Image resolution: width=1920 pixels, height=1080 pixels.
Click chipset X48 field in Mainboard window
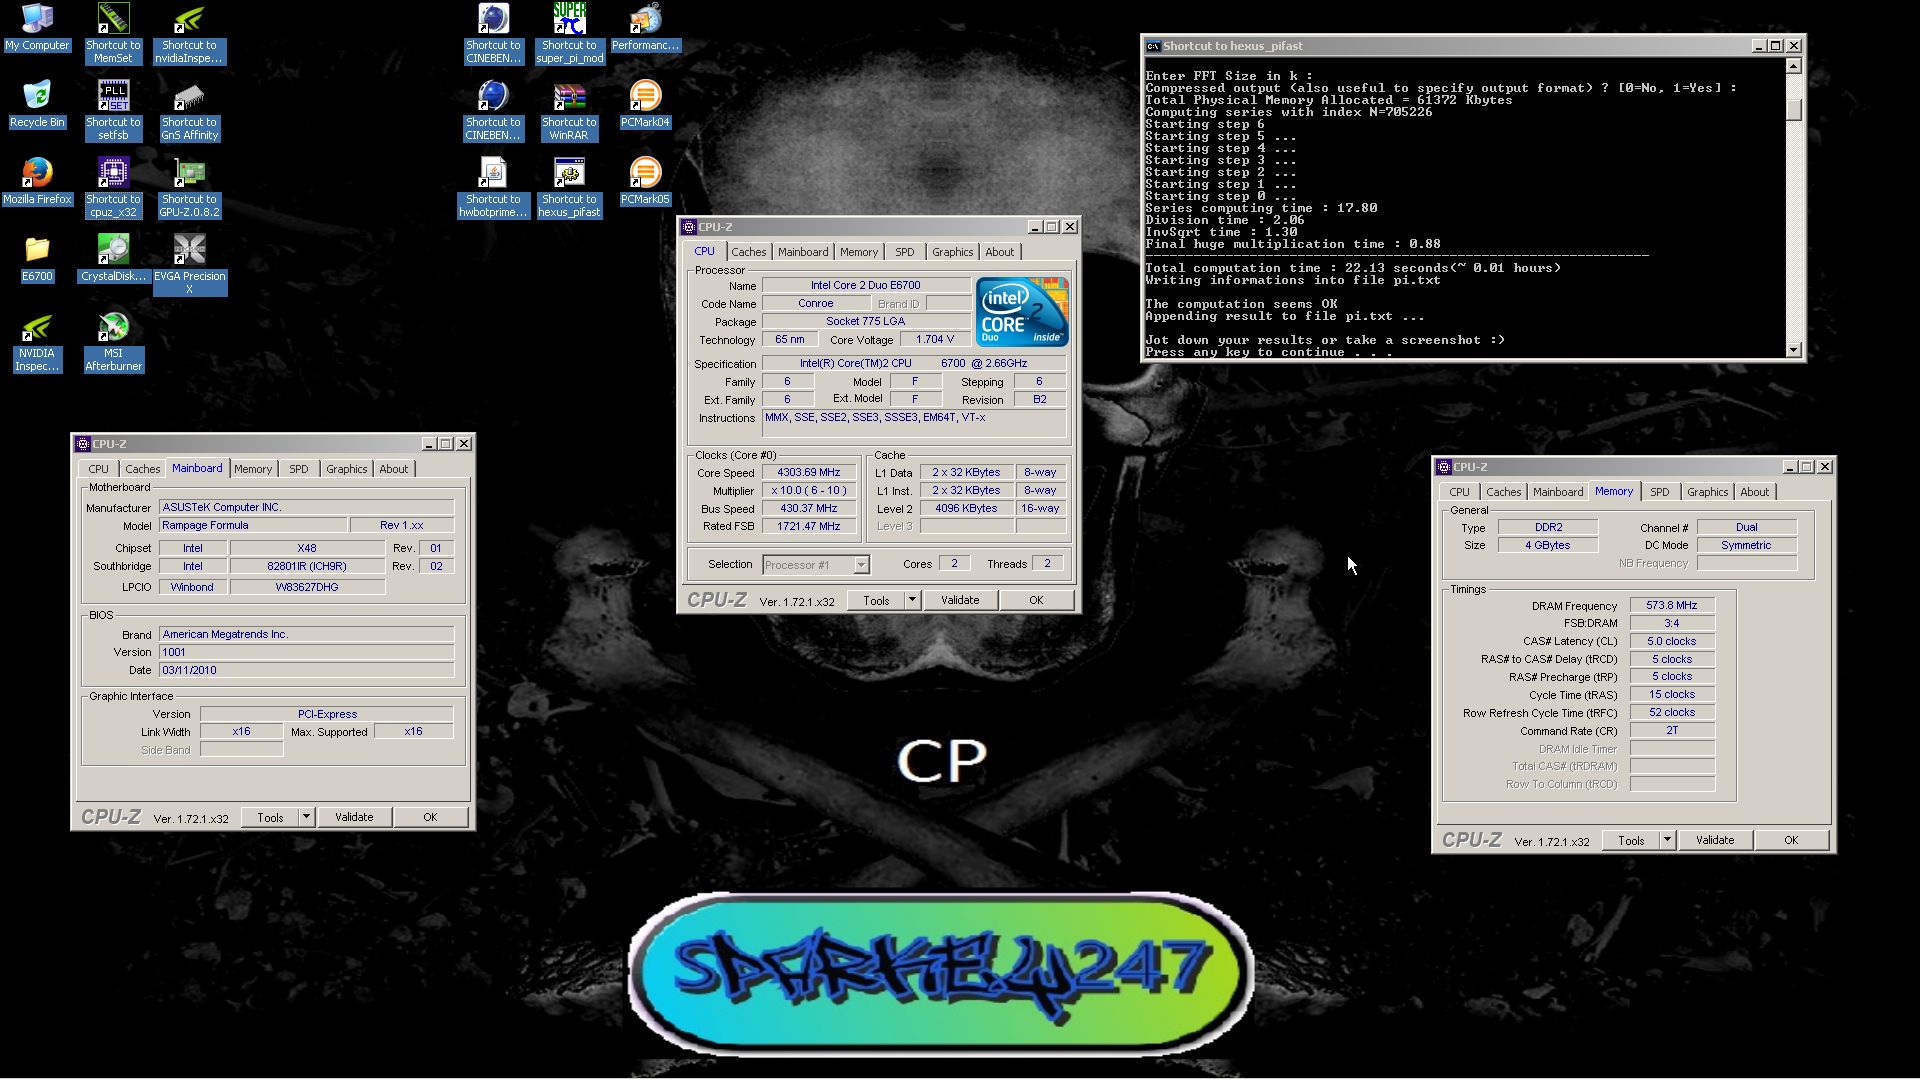click(x=307, y=548)
